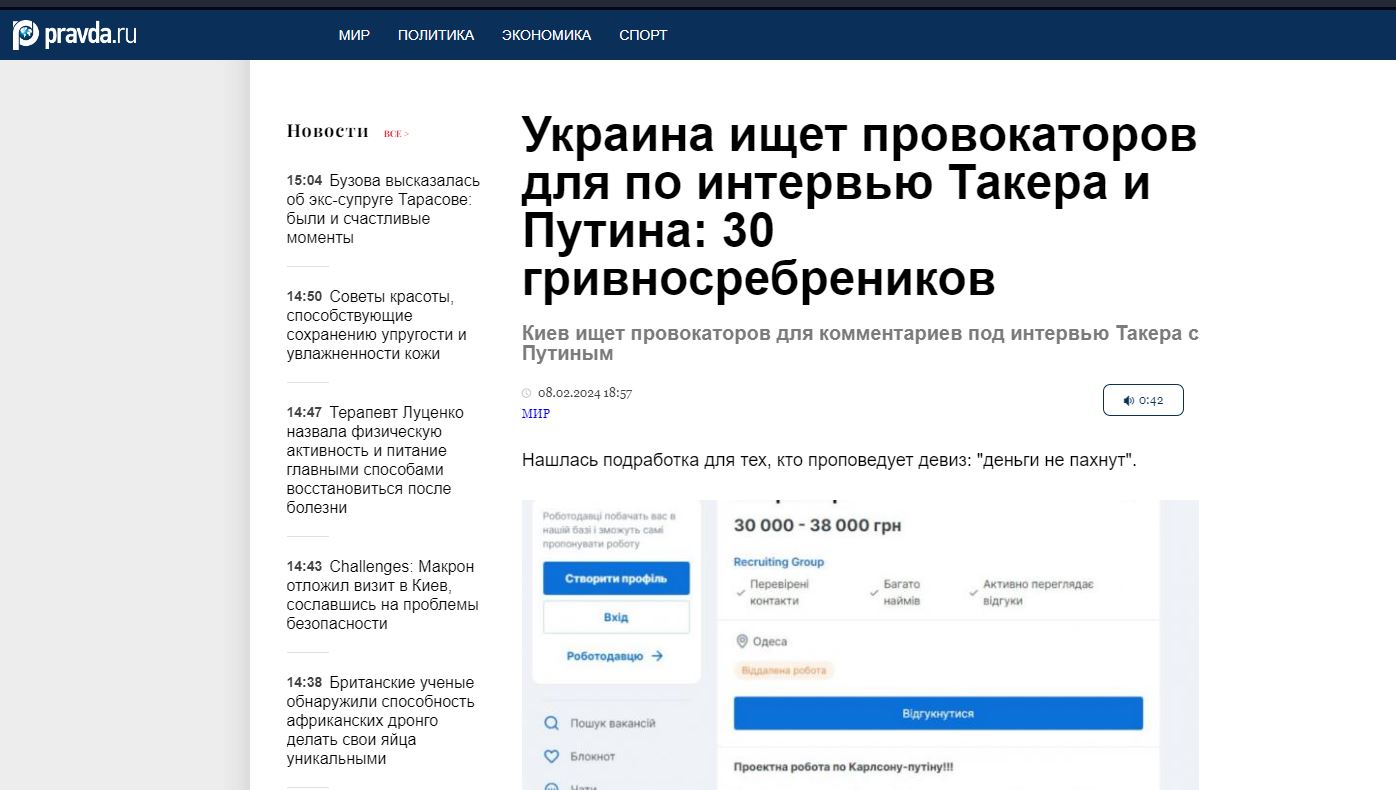Open the СПОРТ menu section
1396x790 pixels.
pyautogui.click(x=643, y=35)
